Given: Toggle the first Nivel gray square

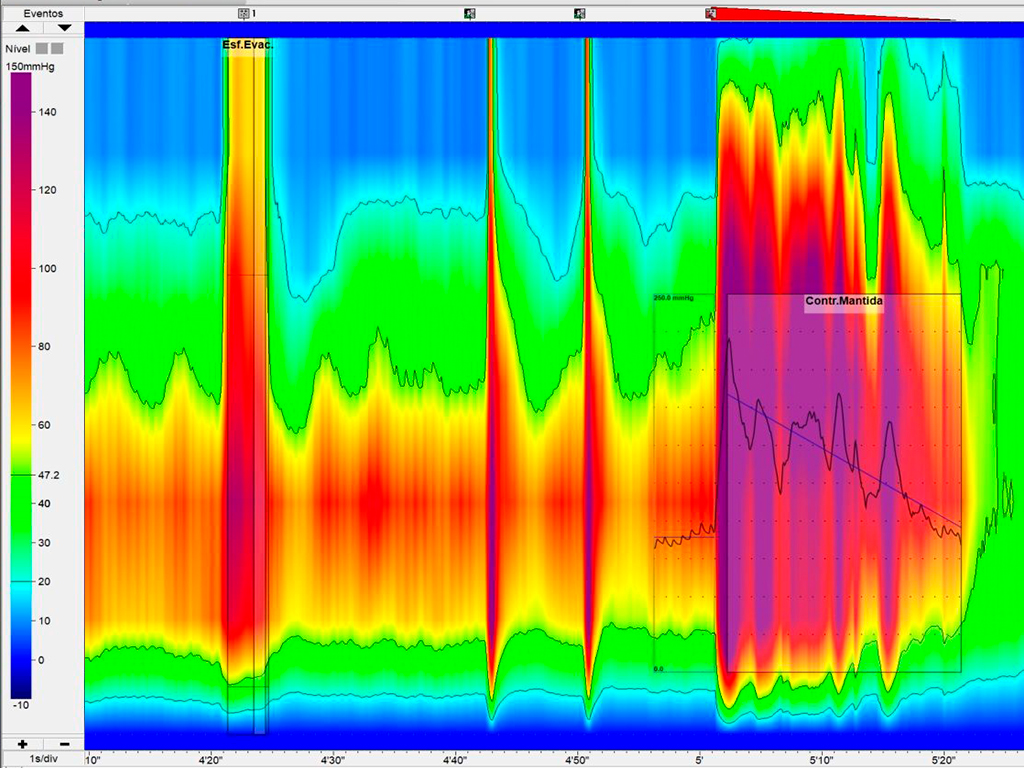Looking at the screenshot, I should coord(42,48).
